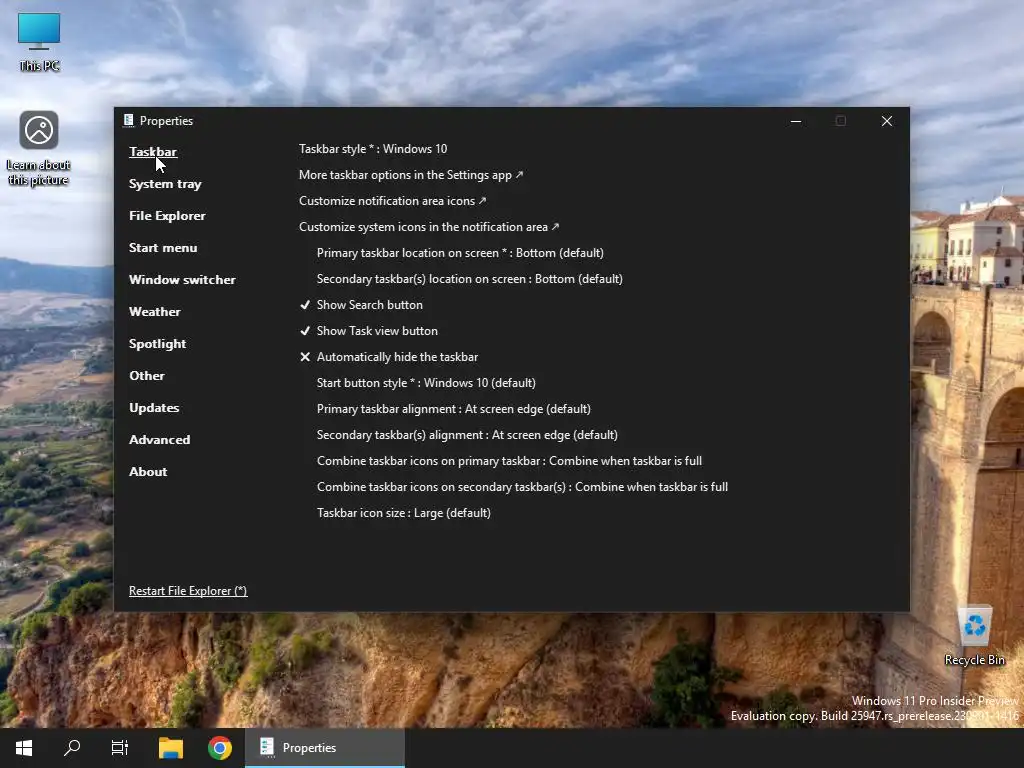This screenshot has height=768, width=1024.
Task: Change Secondary taskbar(s) location on screen
Action: point(470,279)
